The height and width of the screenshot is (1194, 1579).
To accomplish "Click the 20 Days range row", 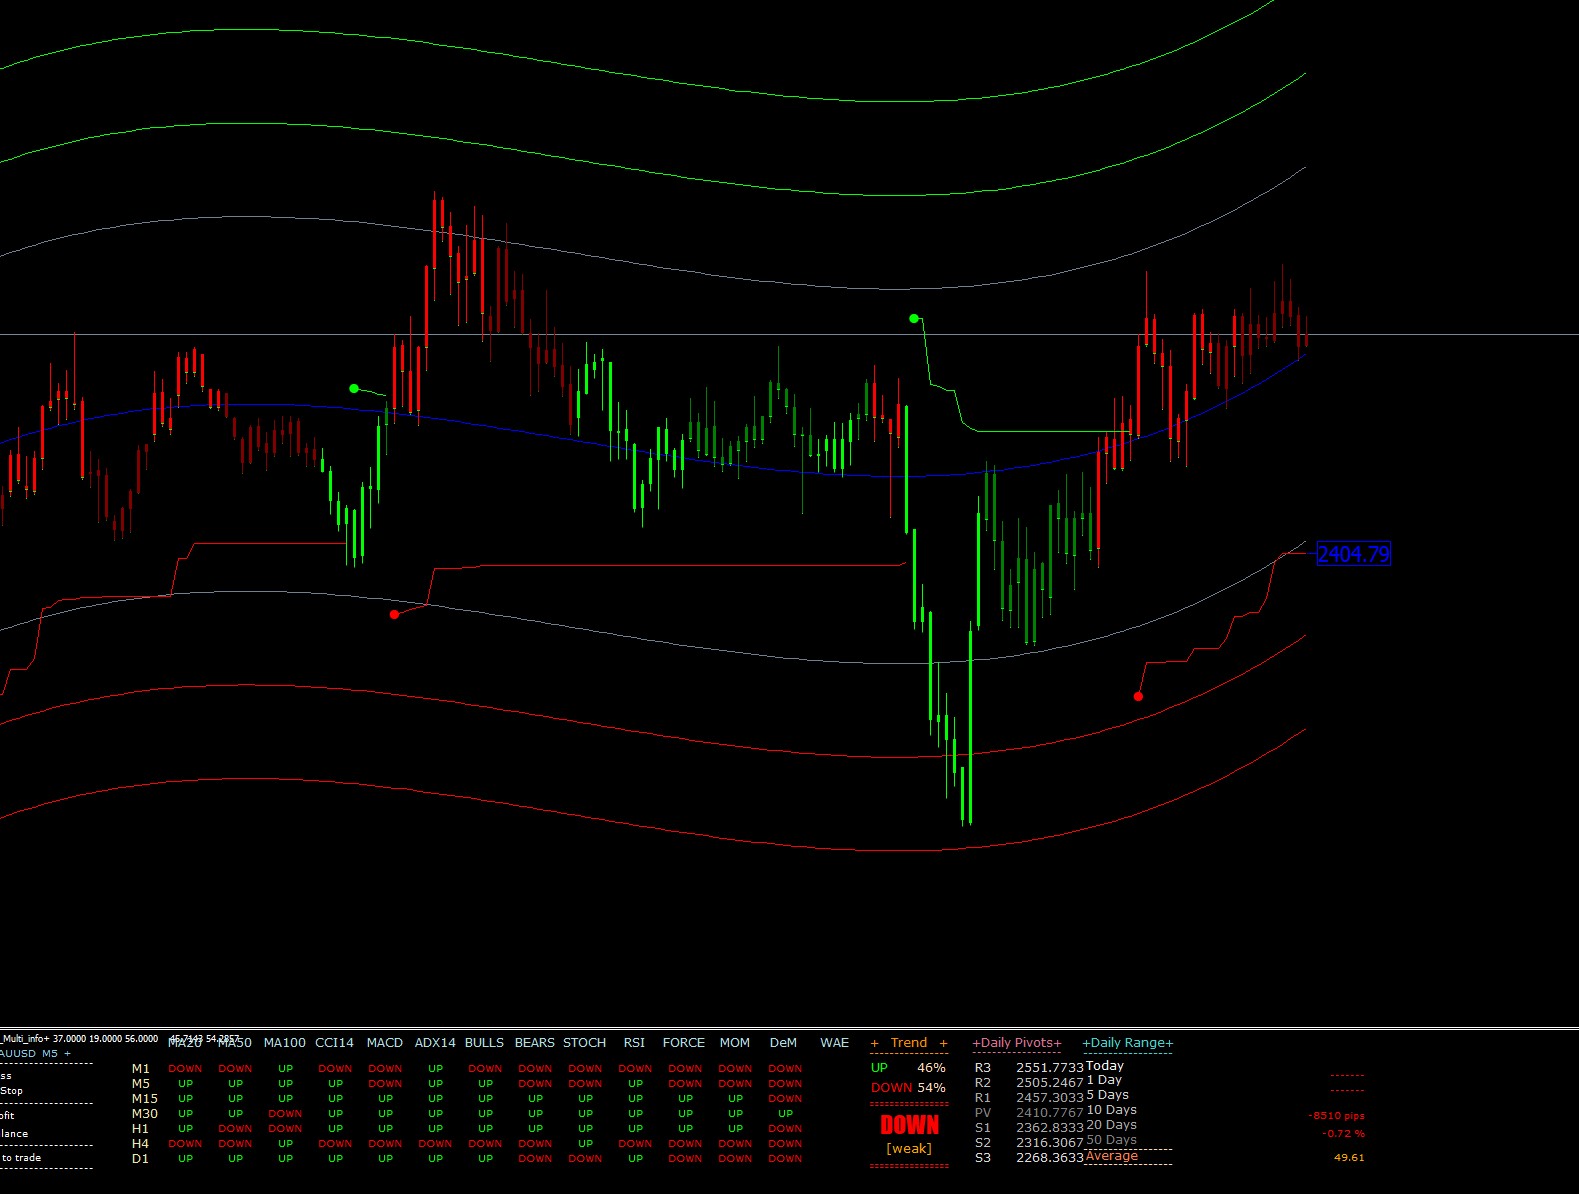I will click(x=1111, y=1125).
